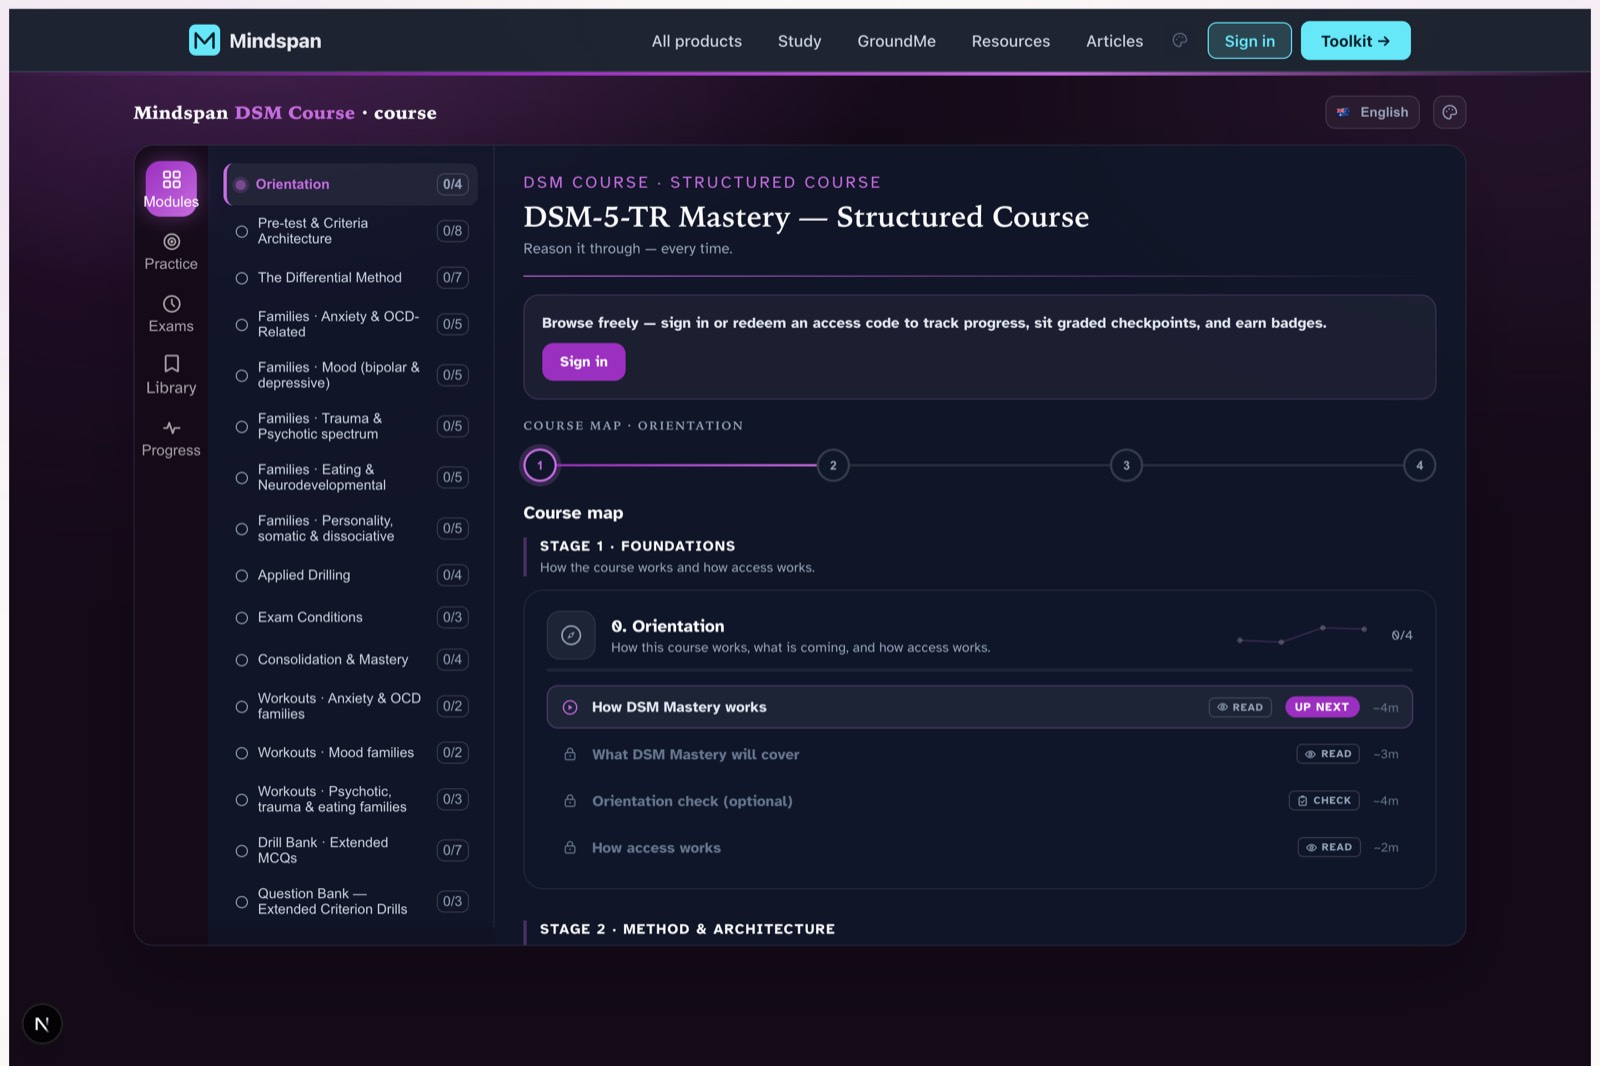Image resolution: width=1600 pixels, height=1066 pixels.
Task: Open the Toolkit button
Action: coord(1355,41)
